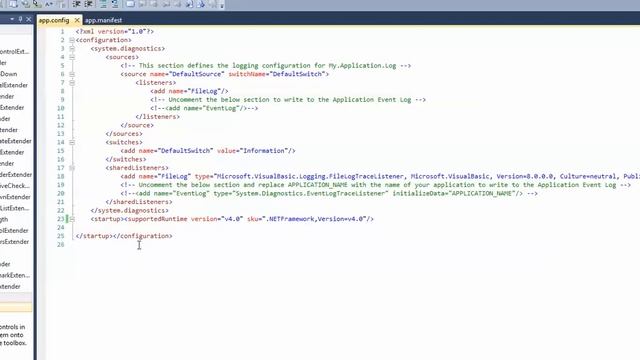Toggle auto-hide pin on the Toolbox panel
The height and width of the screenshot is (360, 640).
click(20, 19)
